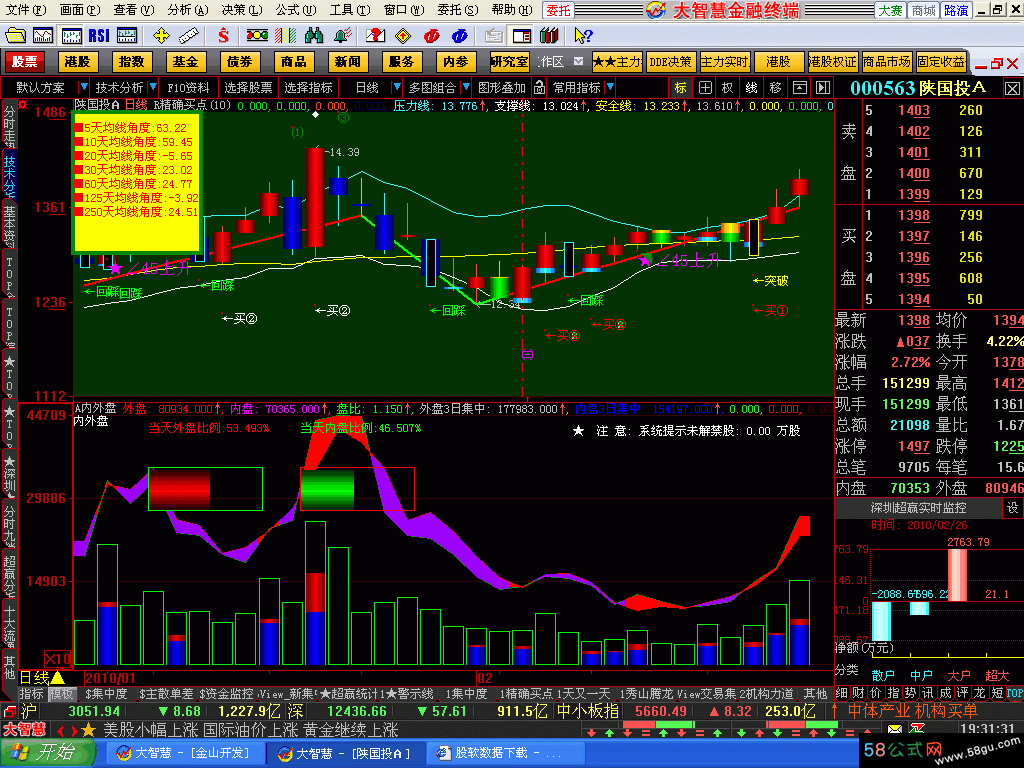The width and height of the screenshot is (1024, 768).
Task: Click the alarm bell alert icon
Action: pos(343,35)
